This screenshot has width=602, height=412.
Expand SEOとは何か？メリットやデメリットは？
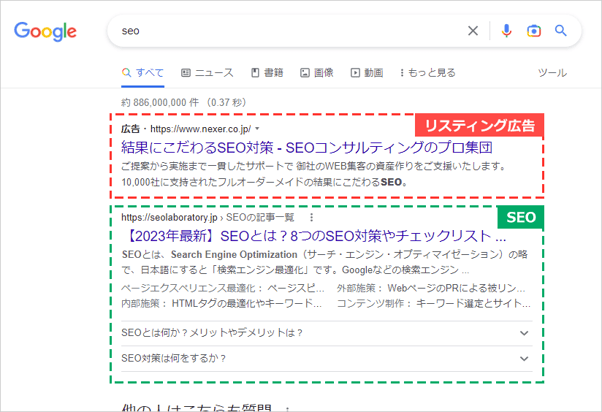point(327,333)
